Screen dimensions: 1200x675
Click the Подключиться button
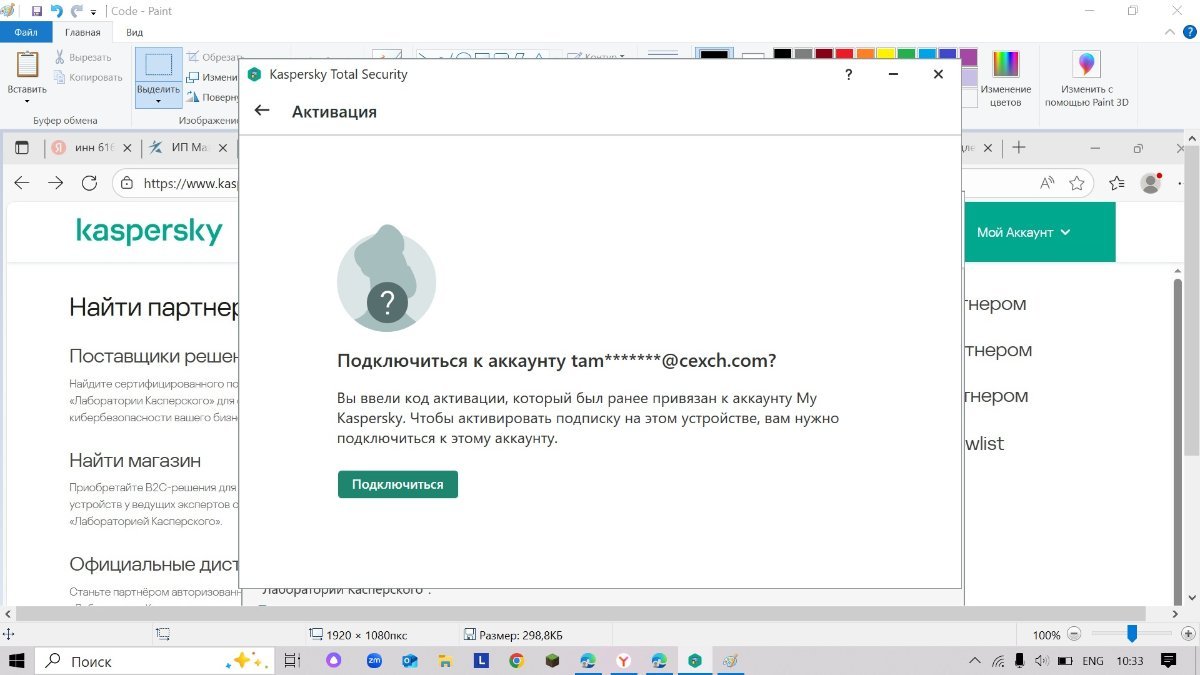click(398, 484)
